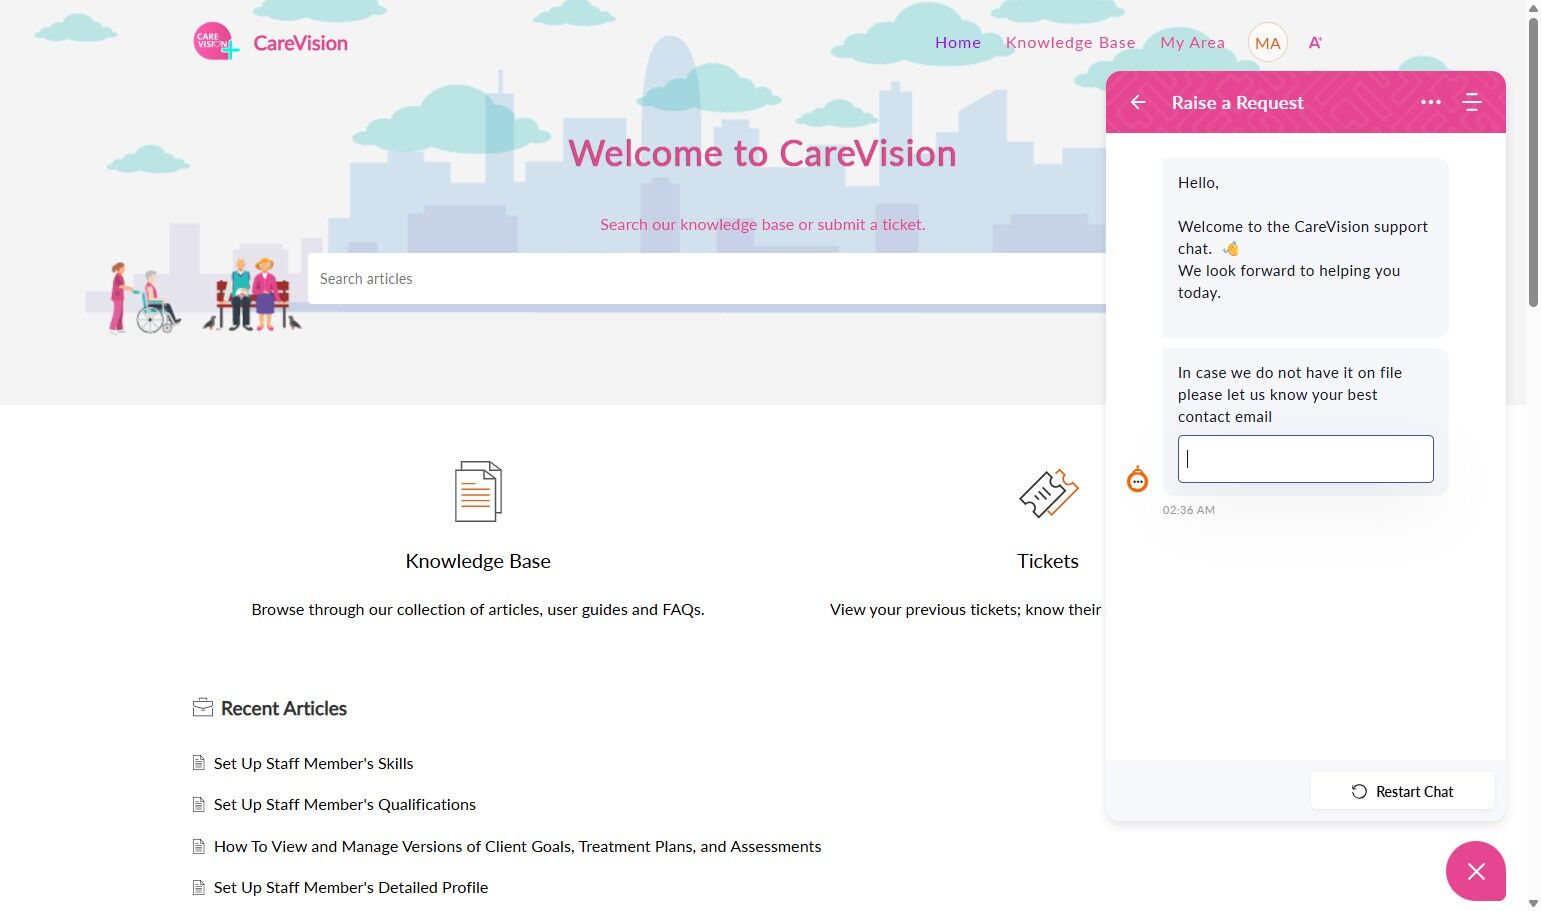Focus the Search articles field
Viewport: 1541px width, 911px height.
[x=707, y=278]
